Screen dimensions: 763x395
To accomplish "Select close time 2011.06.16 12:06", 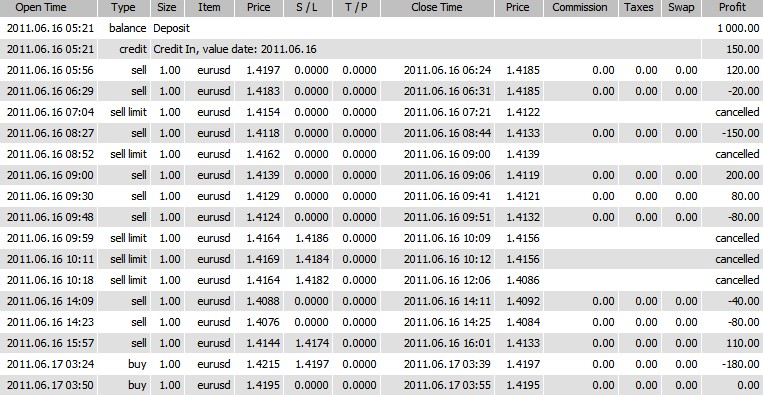I will [447, 280].
